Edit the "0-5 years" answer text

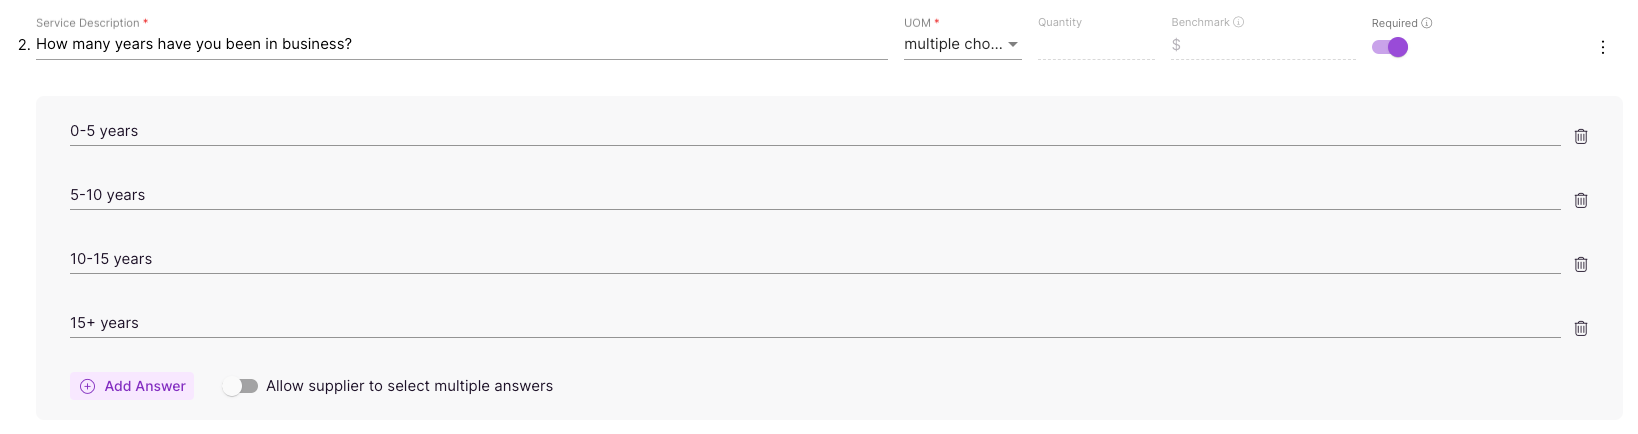point(815,131)
